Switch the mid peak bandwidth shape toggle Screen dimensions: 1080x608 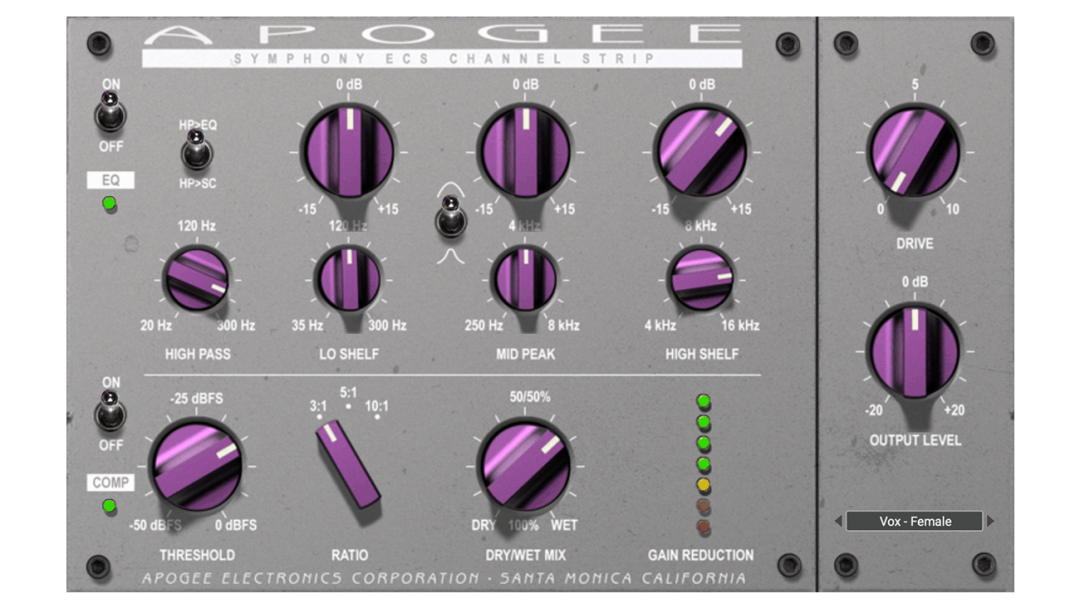point(451,217)
